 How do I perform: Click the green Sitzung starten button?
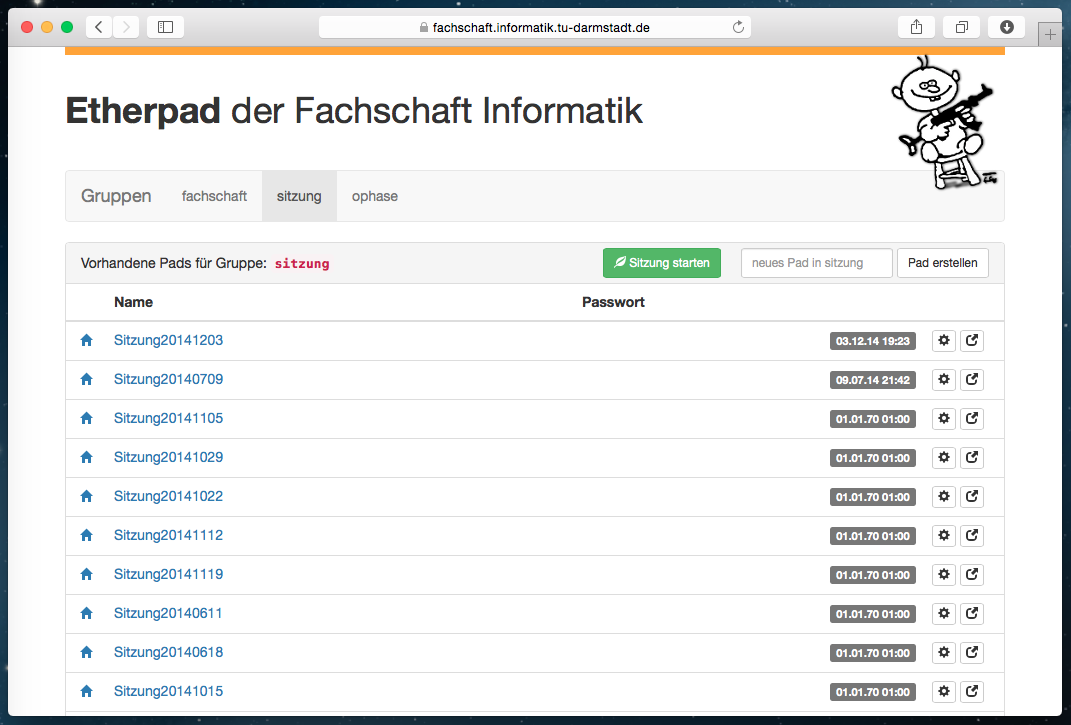tap(662, 263)
